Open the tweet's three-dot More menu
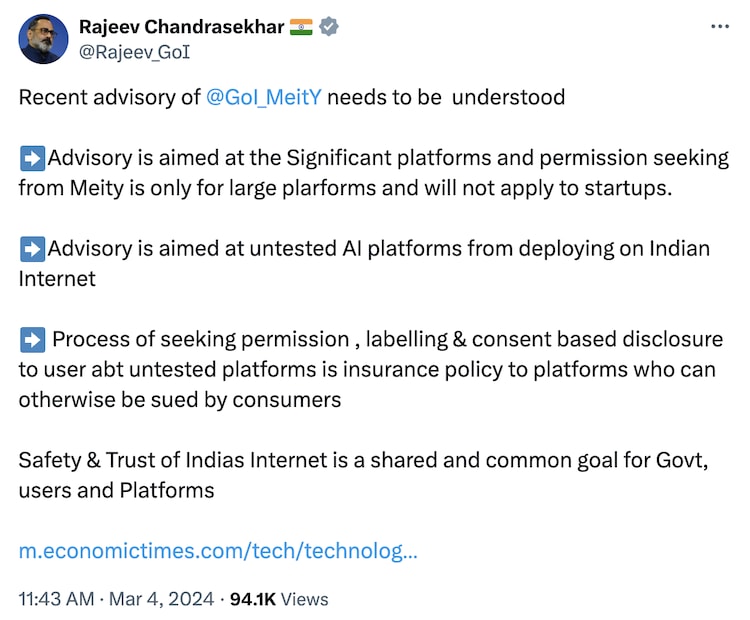750x620 pixels. (x=720, y=27)
